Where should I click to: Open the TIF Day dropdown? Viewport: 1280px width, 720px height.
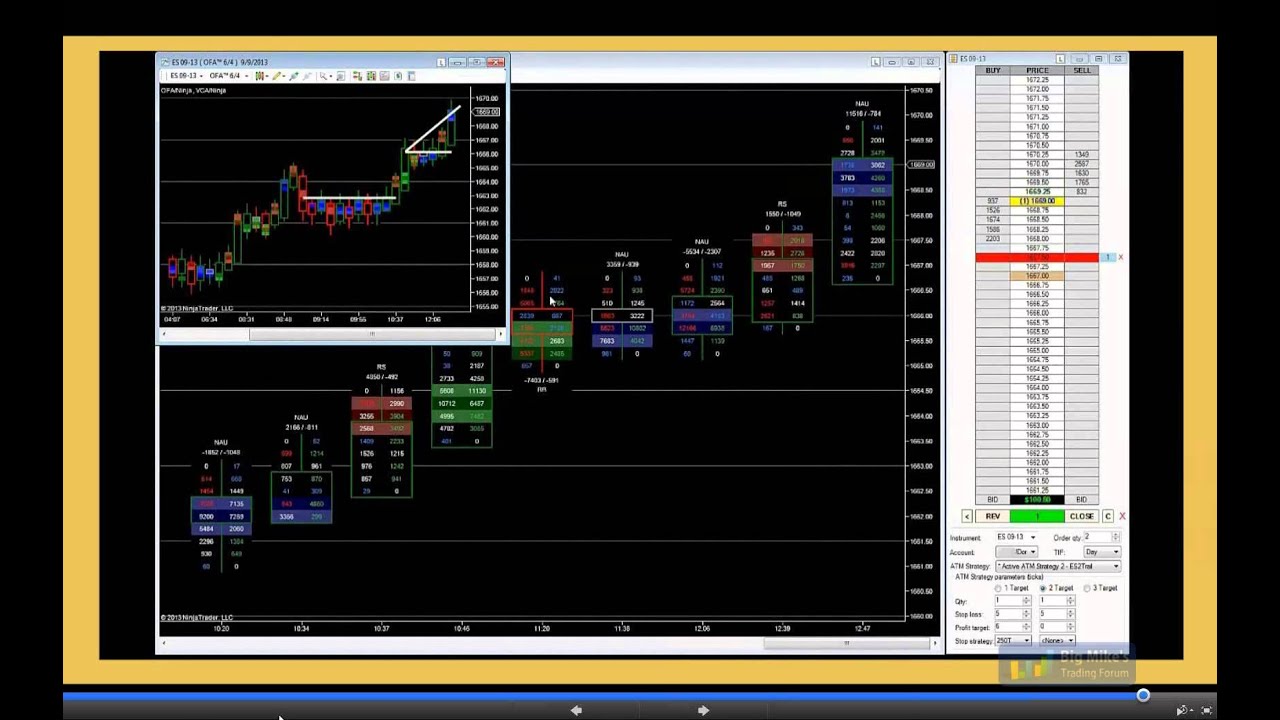1102,552
